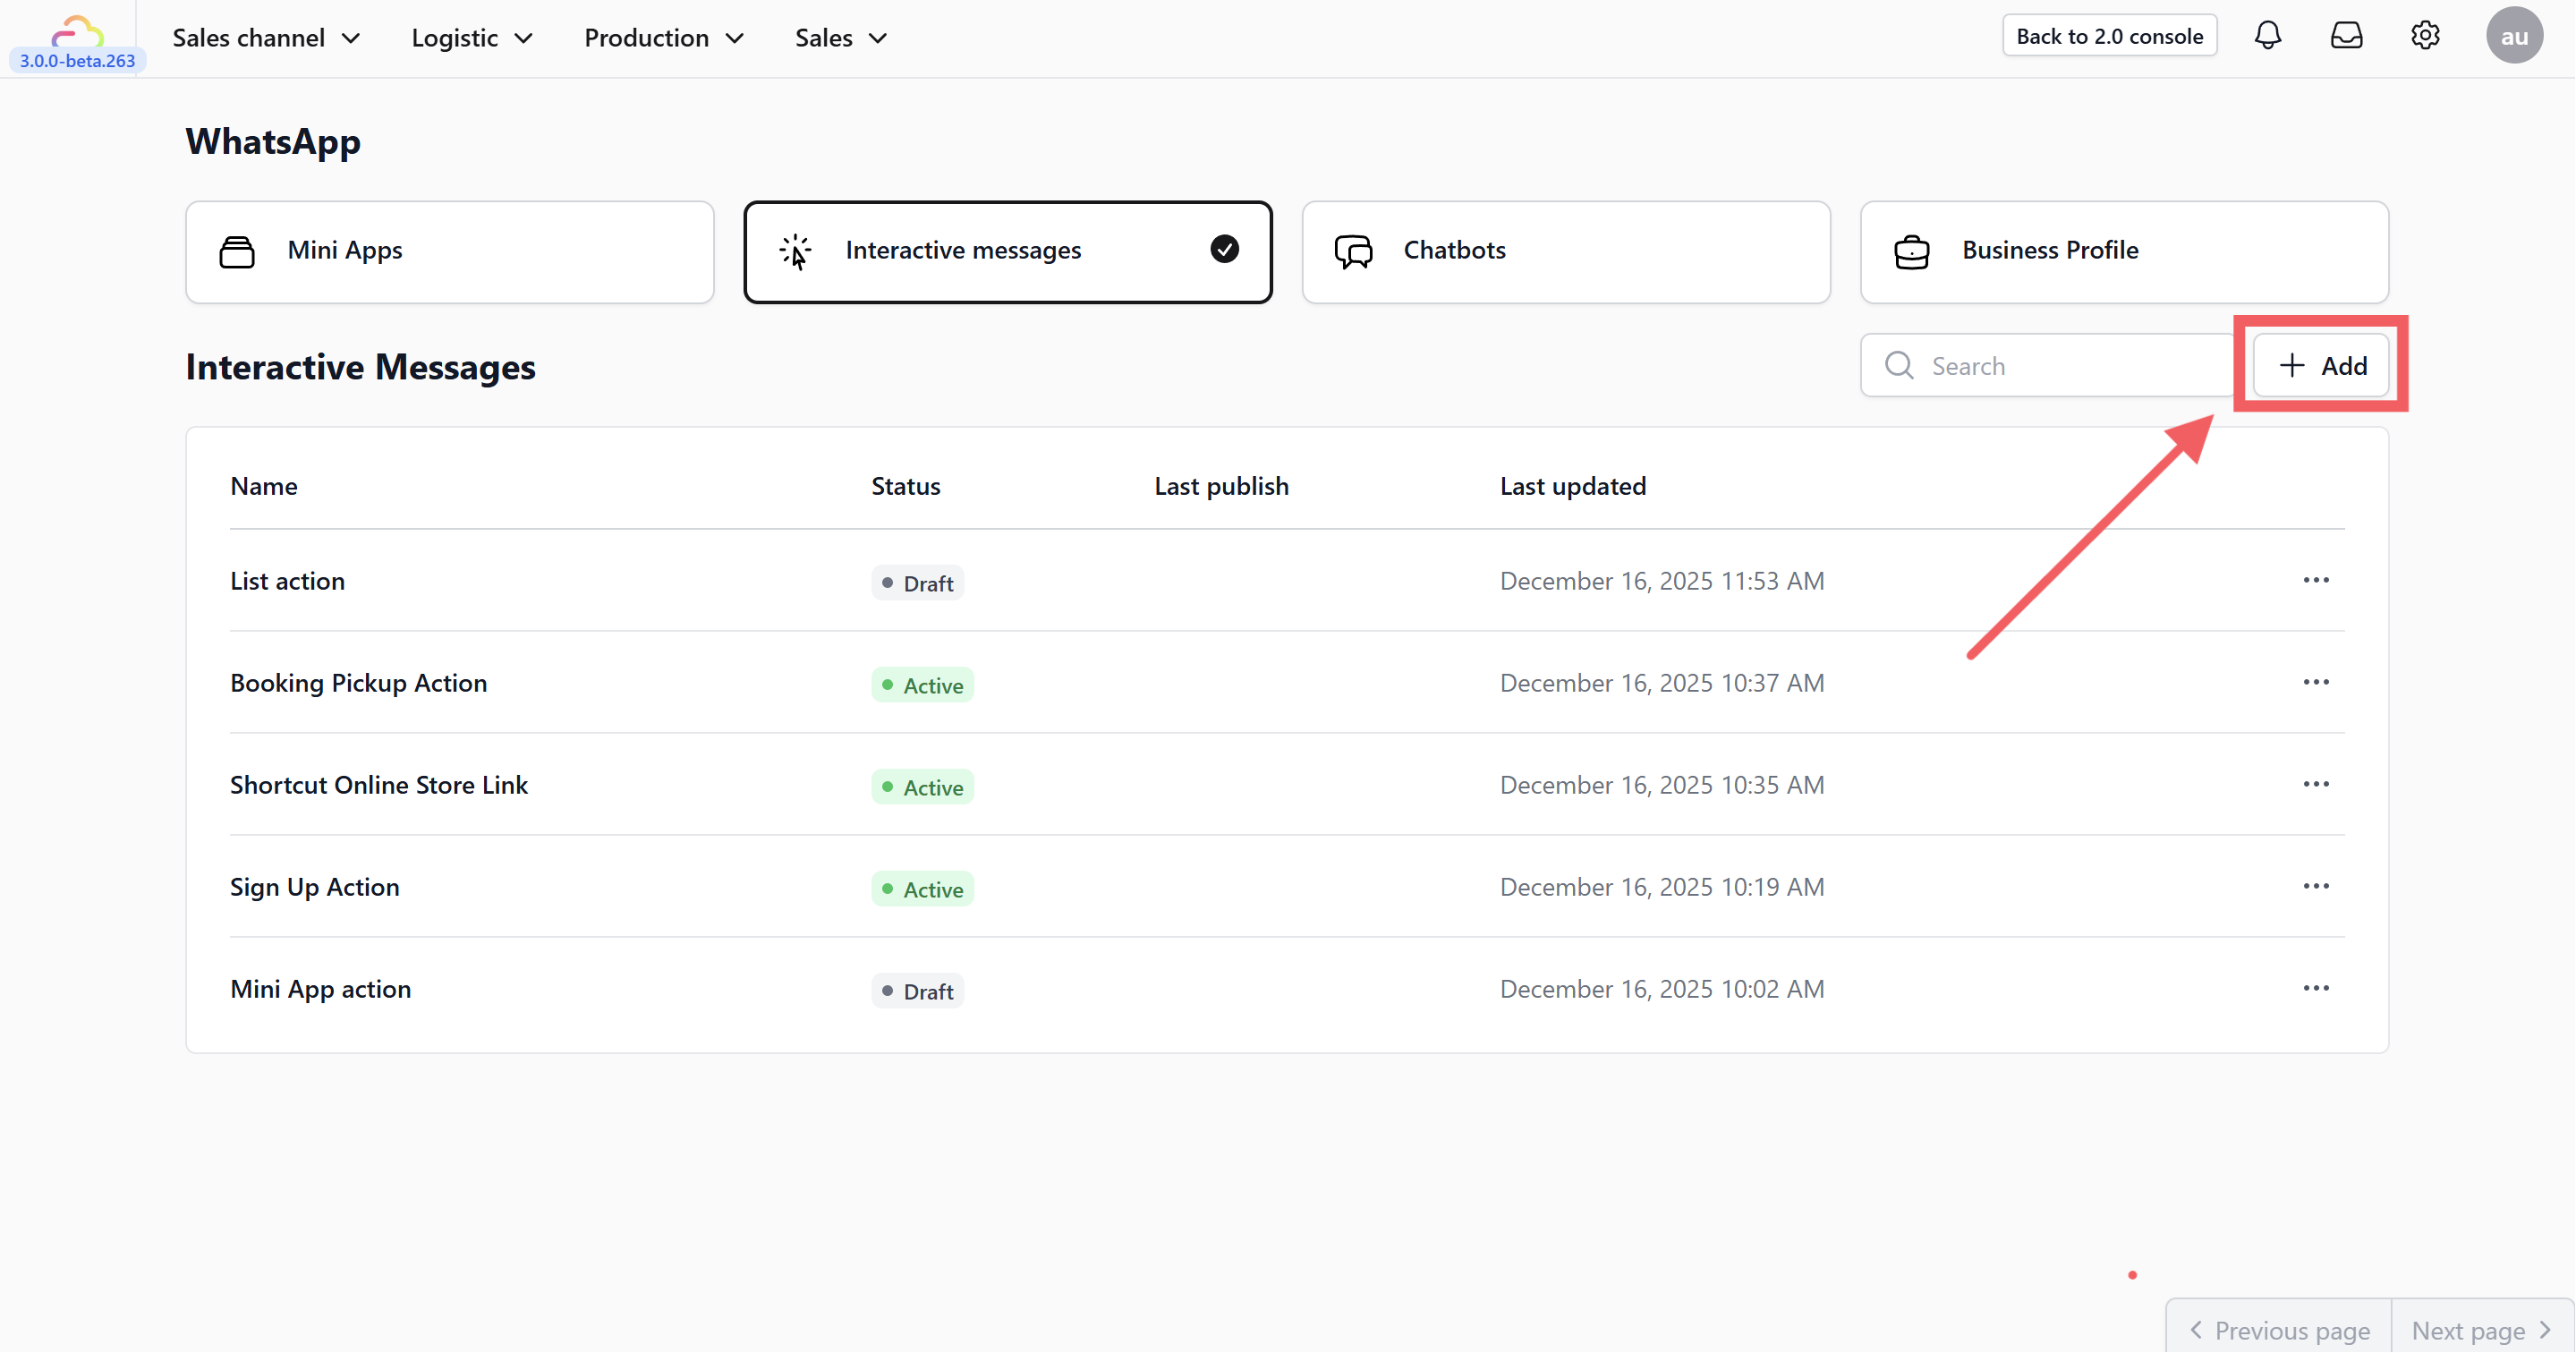
Task: Add a new interactive message
Action: pos(2321,366)
